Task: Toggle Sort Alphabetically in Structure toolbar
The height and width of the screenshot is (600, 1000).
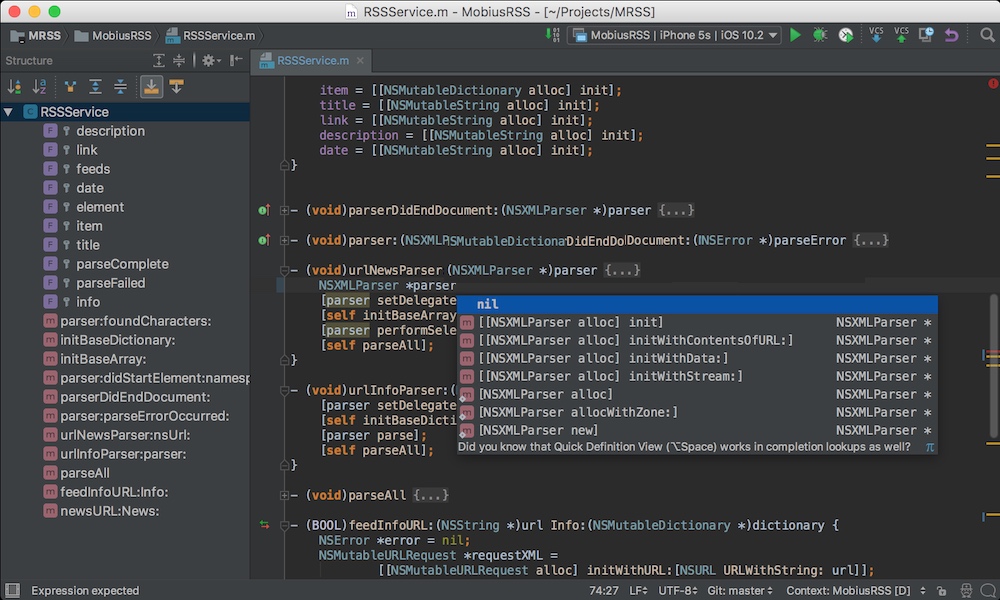Action: (39, 87)
